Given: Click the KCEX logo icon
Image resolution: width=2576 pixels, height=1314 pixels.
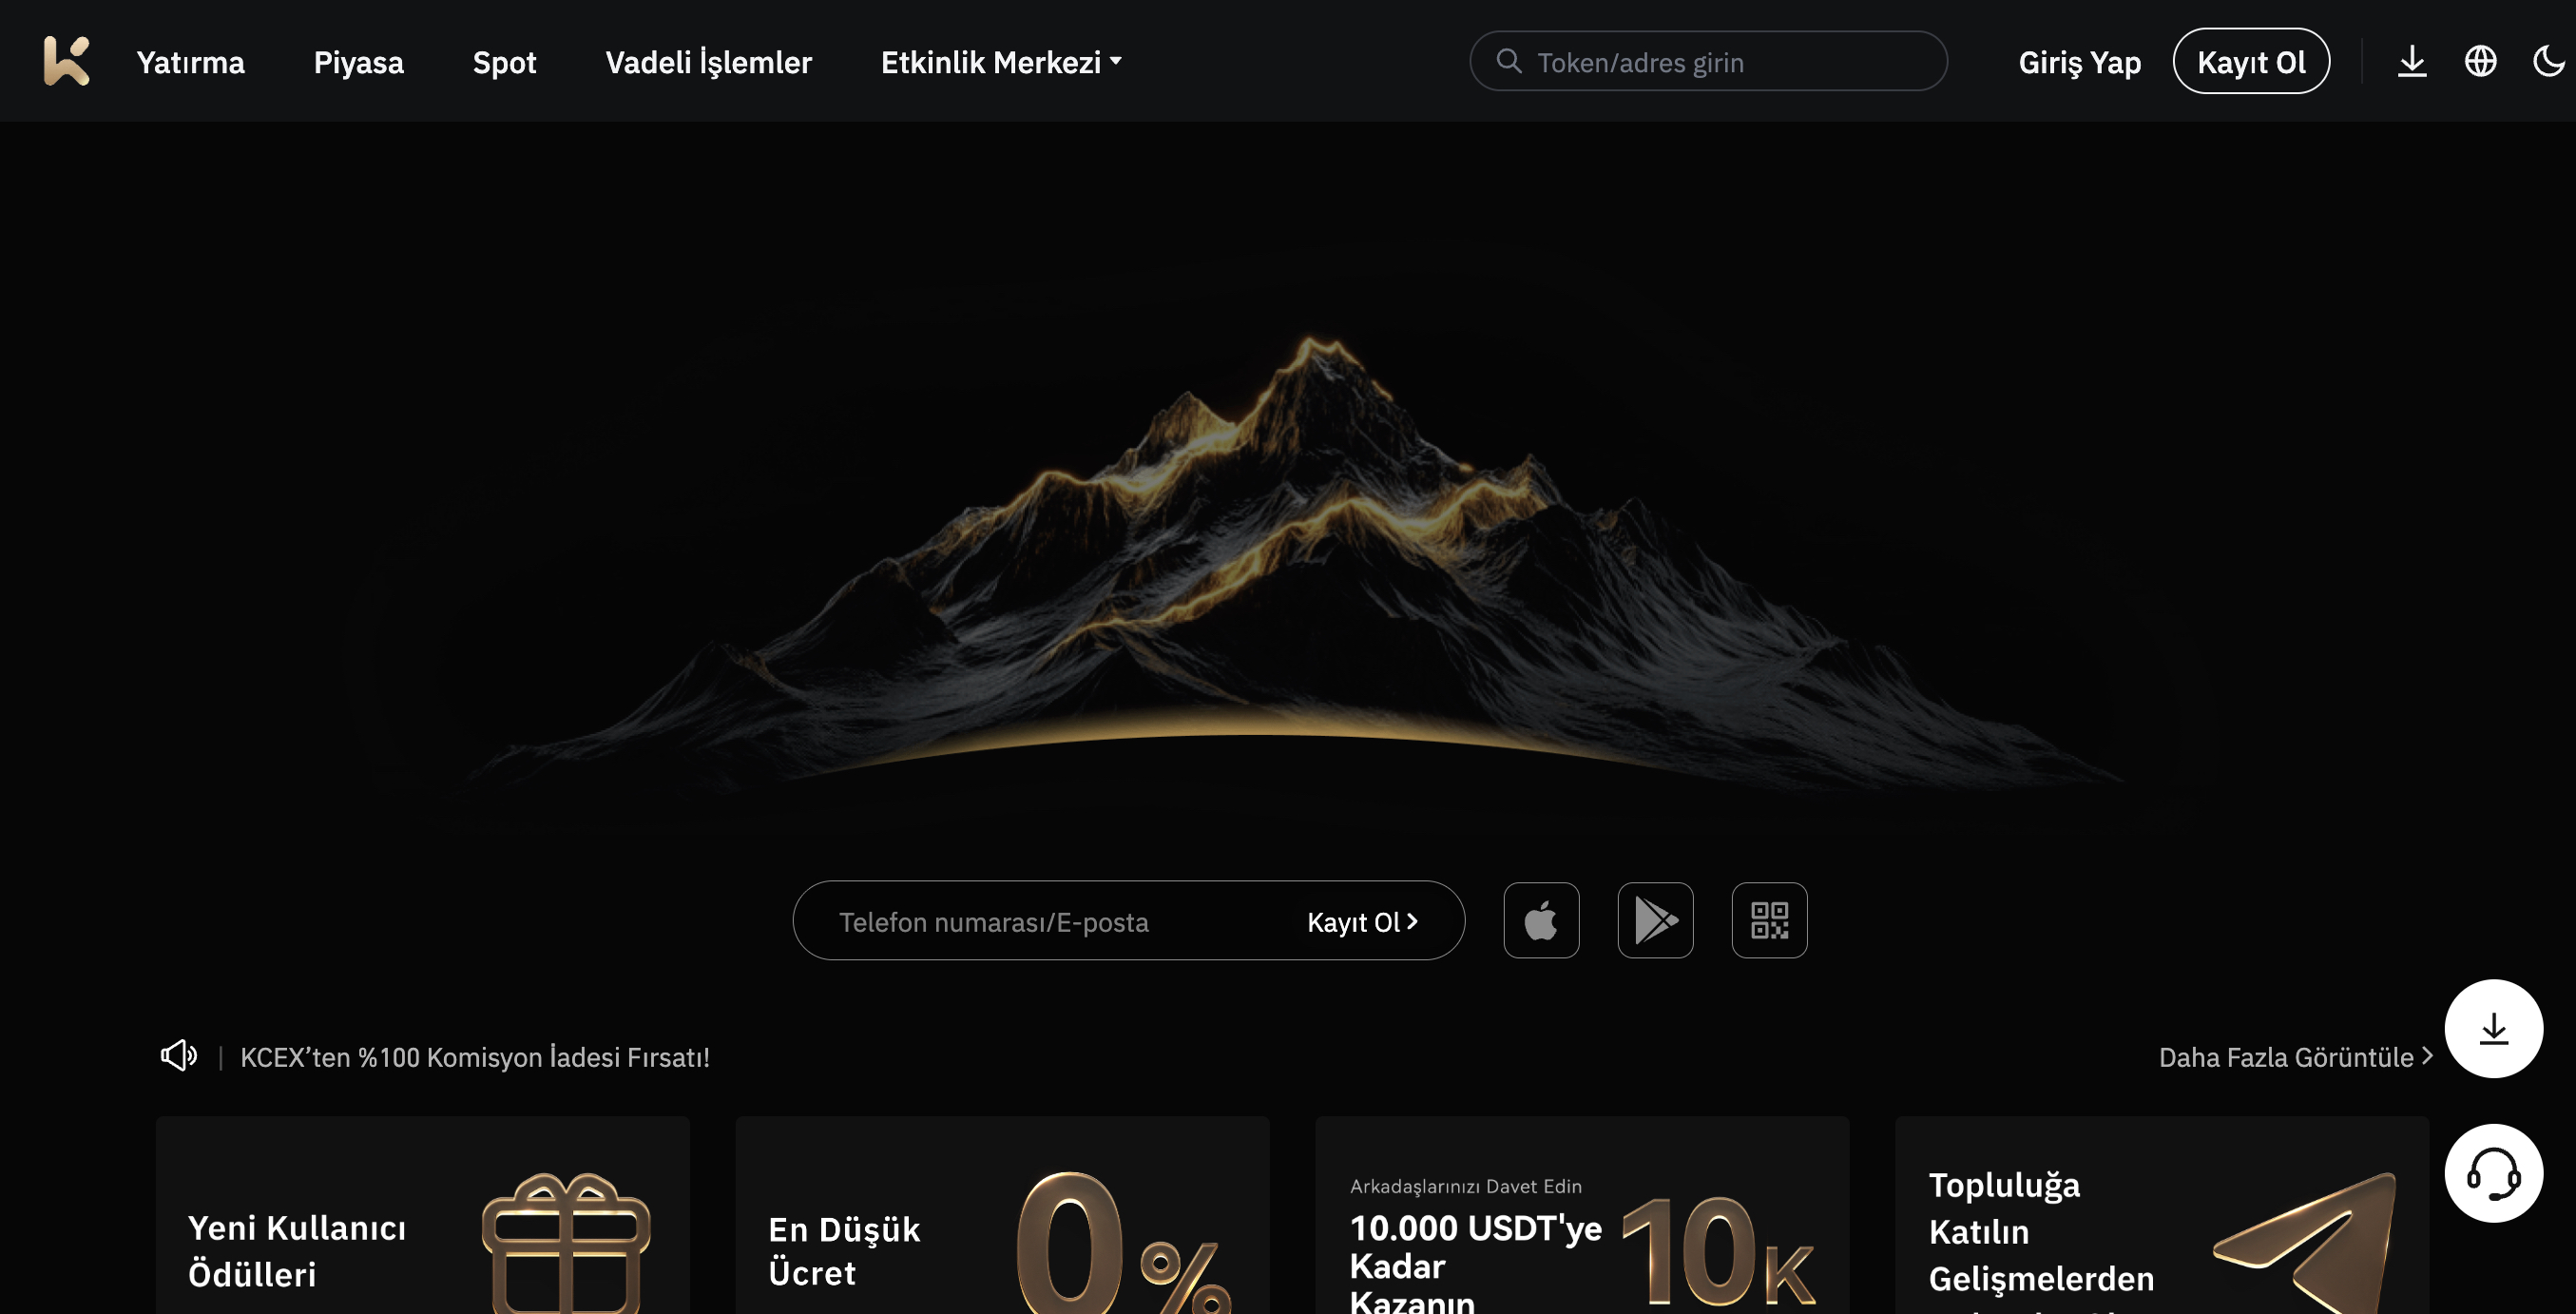Looking at the screenshot, I should pyautogui.click(x=66, y=61).
